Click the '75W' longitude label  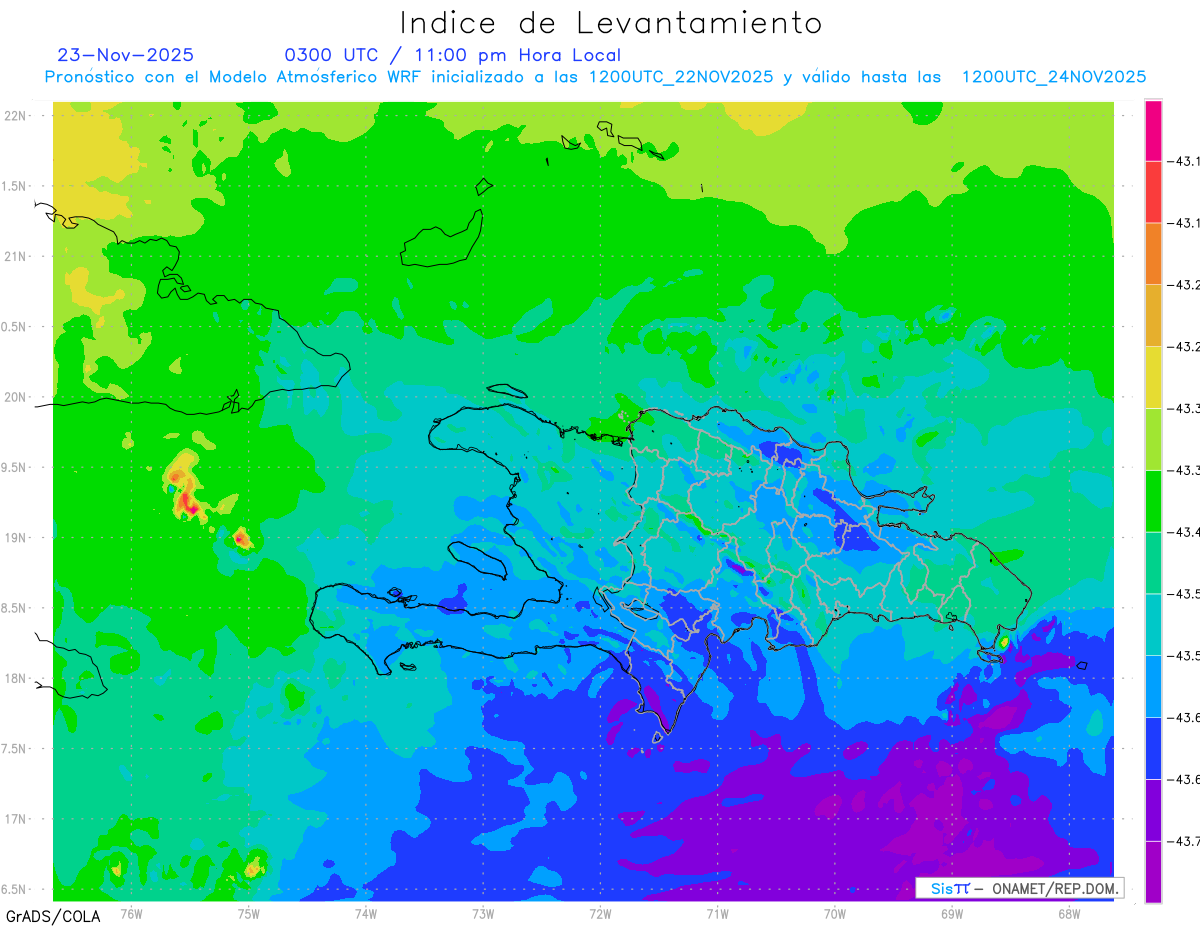click(x=249, y=914)
